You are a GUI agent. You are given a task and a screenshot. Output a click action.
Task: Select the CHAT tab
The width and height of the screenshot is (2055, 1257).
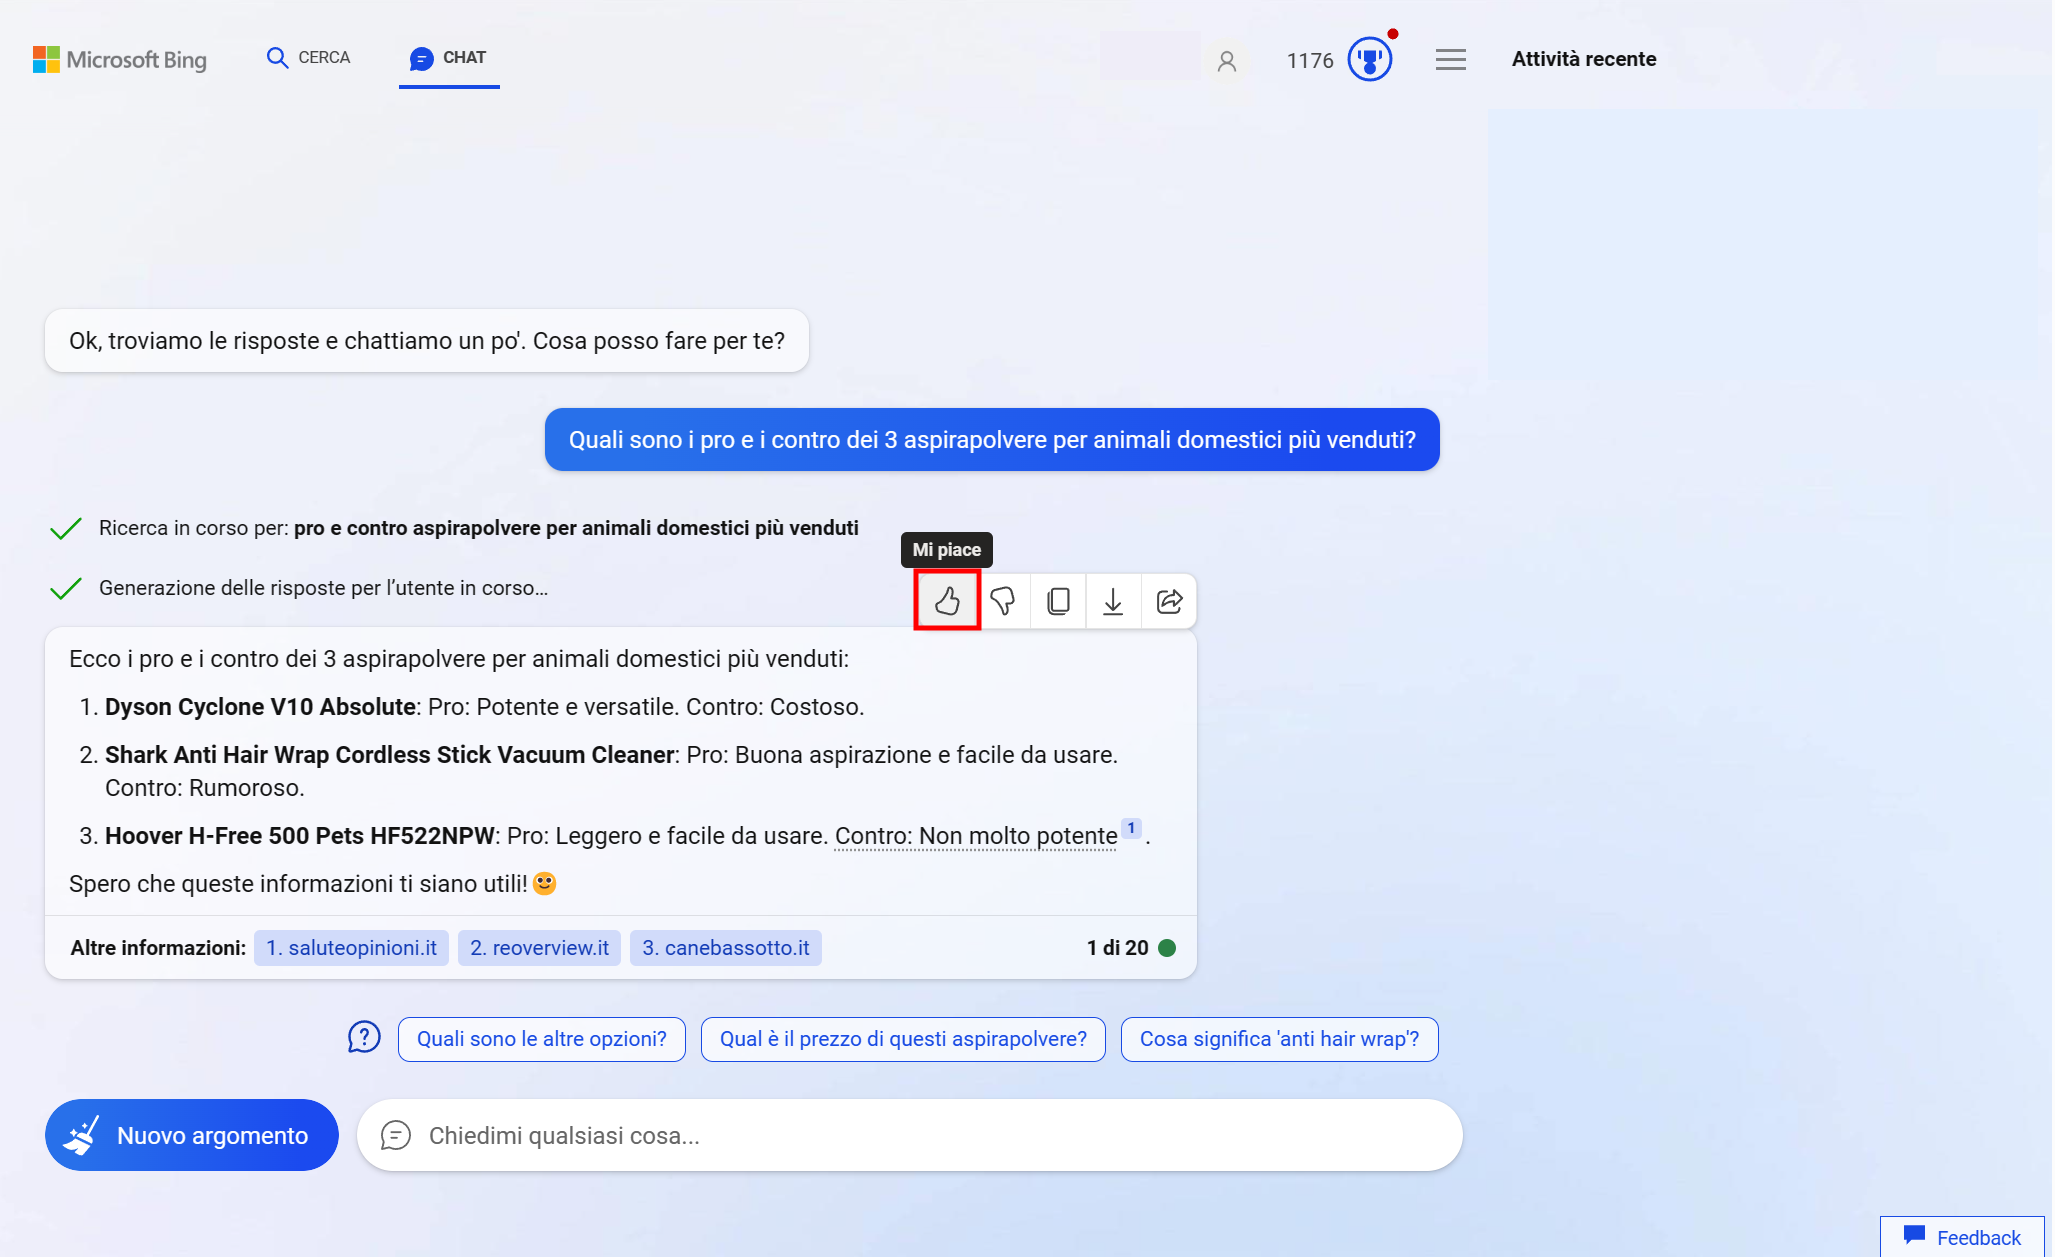448,57
